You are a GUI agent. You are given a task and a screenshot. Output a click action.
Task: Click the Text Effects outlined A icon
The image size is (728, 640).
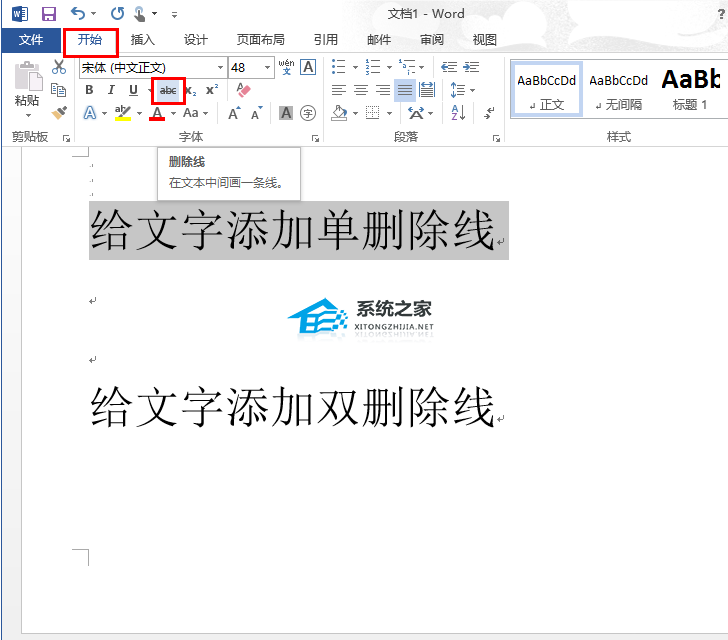90,113
